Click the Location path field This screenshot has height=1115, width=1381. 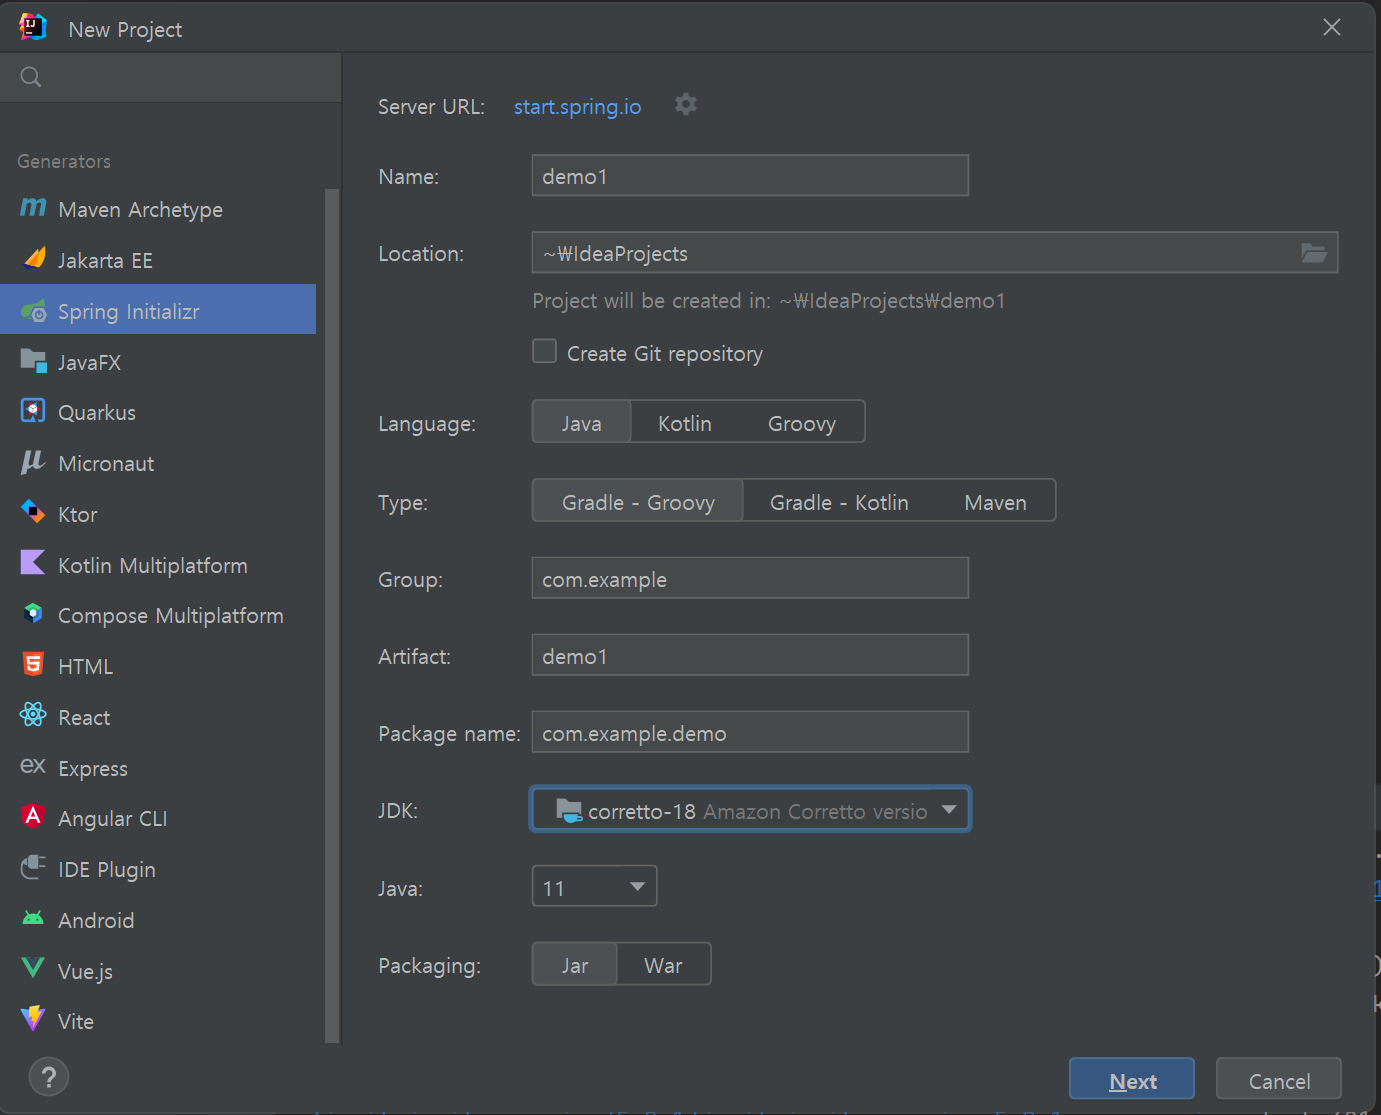pyautogui.click(x=935, y=253)
